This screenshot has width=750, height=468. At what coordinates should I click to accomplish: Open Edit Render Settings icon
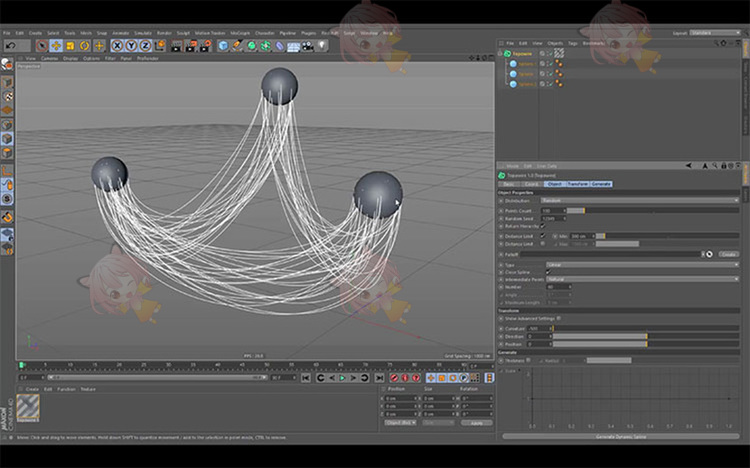[x=205, y=46]
